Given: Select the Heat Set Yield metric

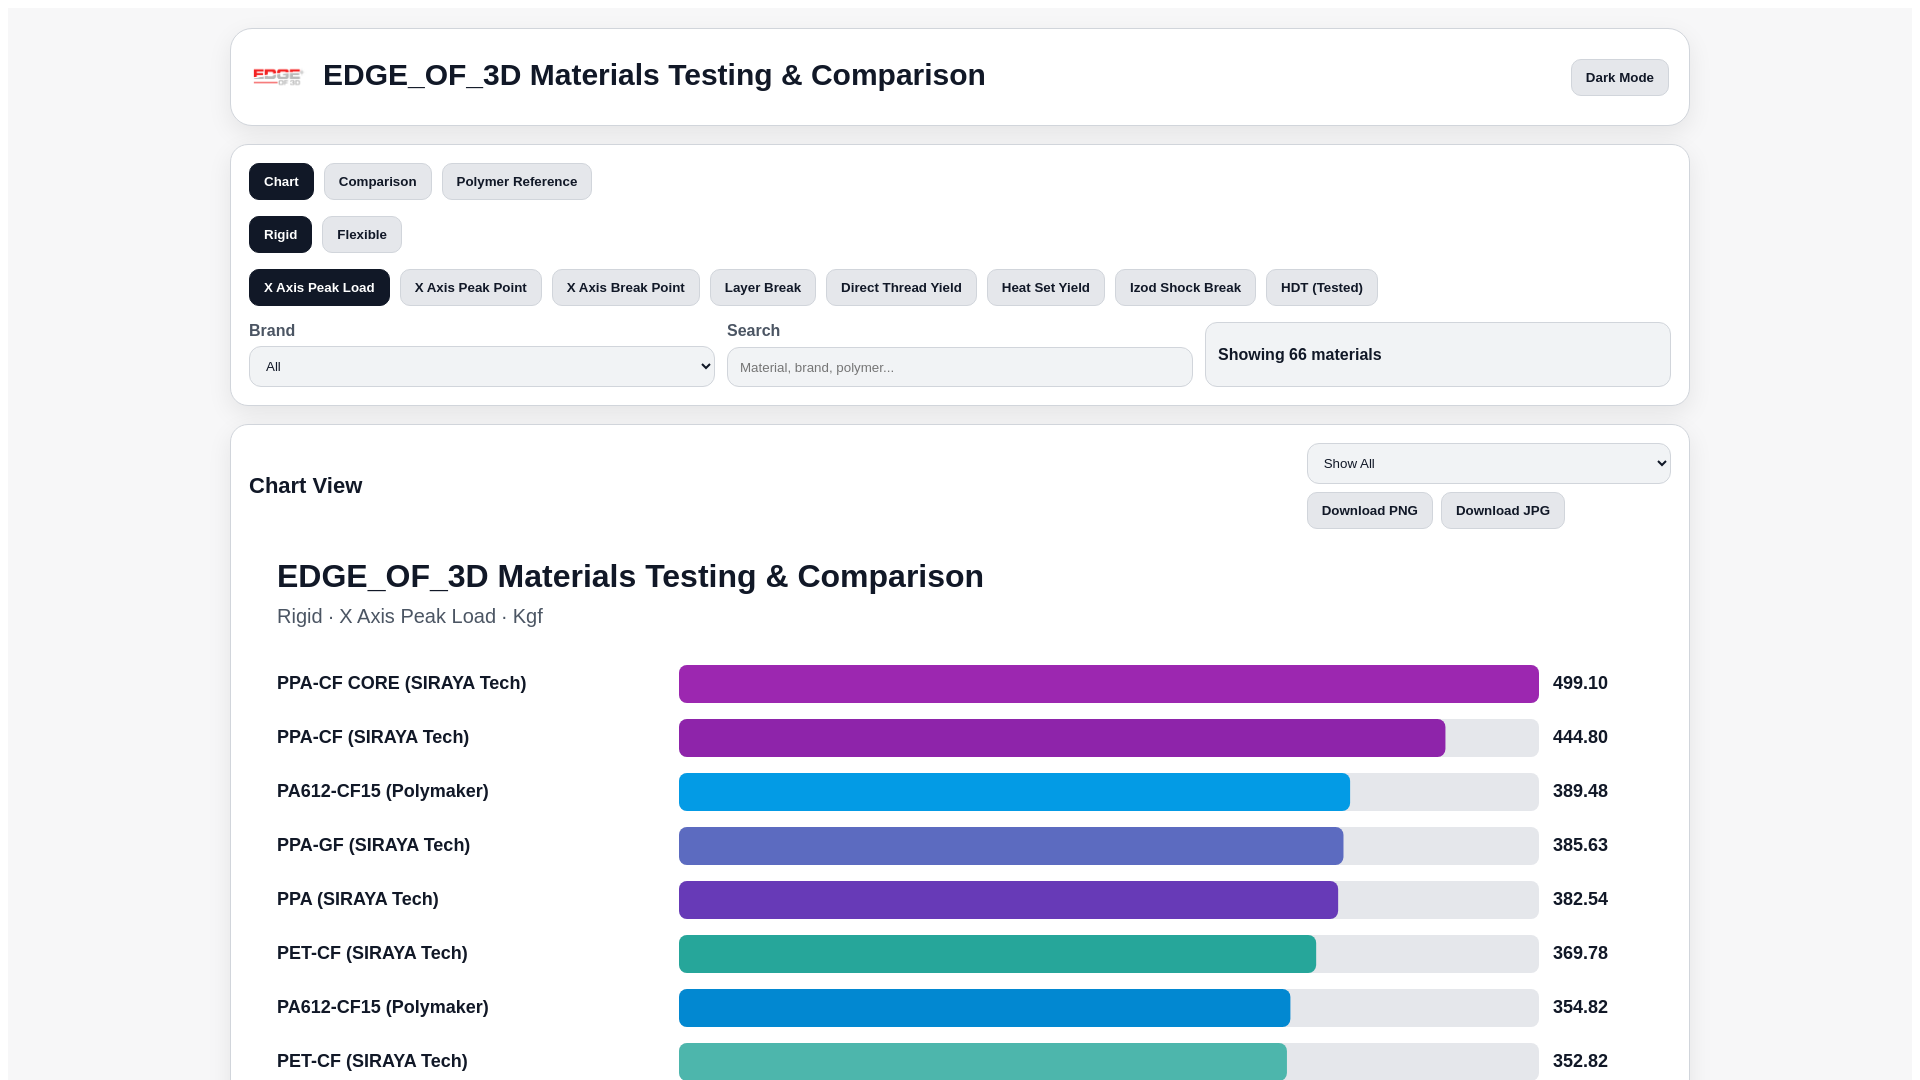Looking at the screenshot, I should click(x=1045, y=287).
